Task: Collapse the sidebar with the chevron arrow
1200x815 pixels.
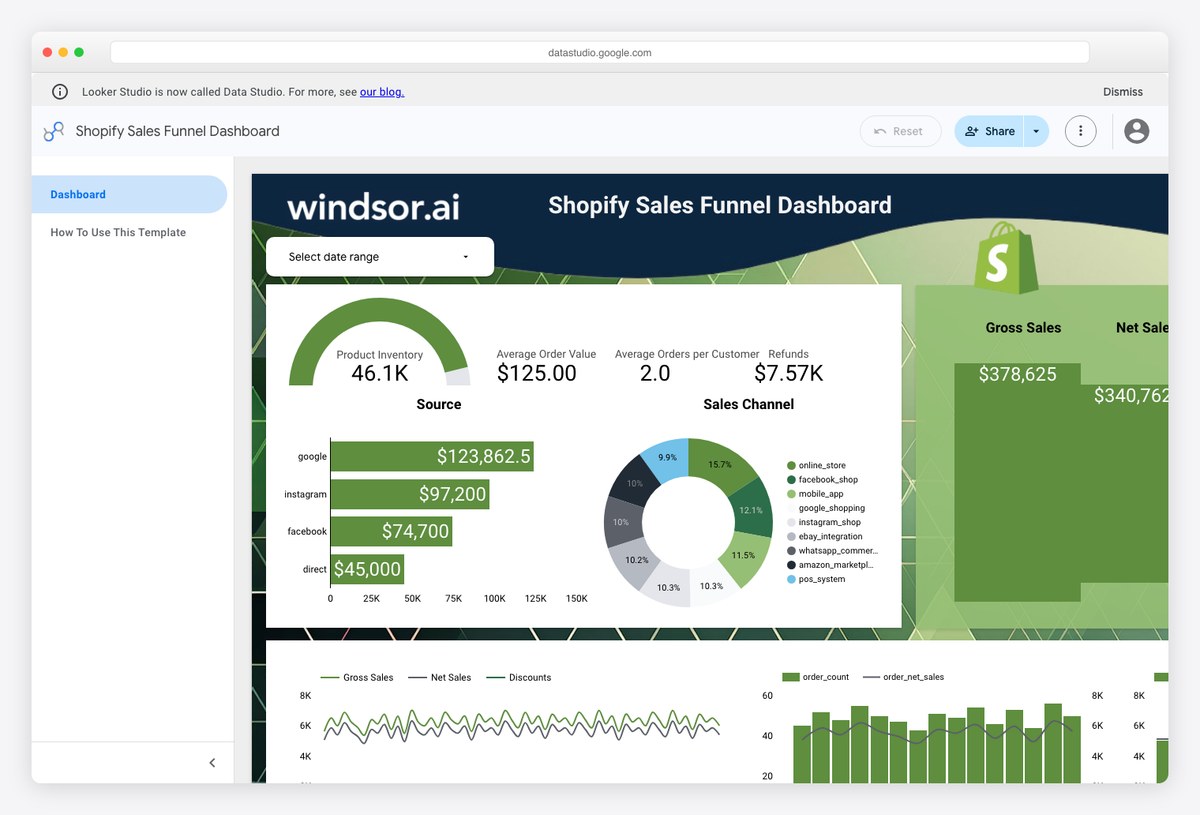Action: (x=212, y=763)
